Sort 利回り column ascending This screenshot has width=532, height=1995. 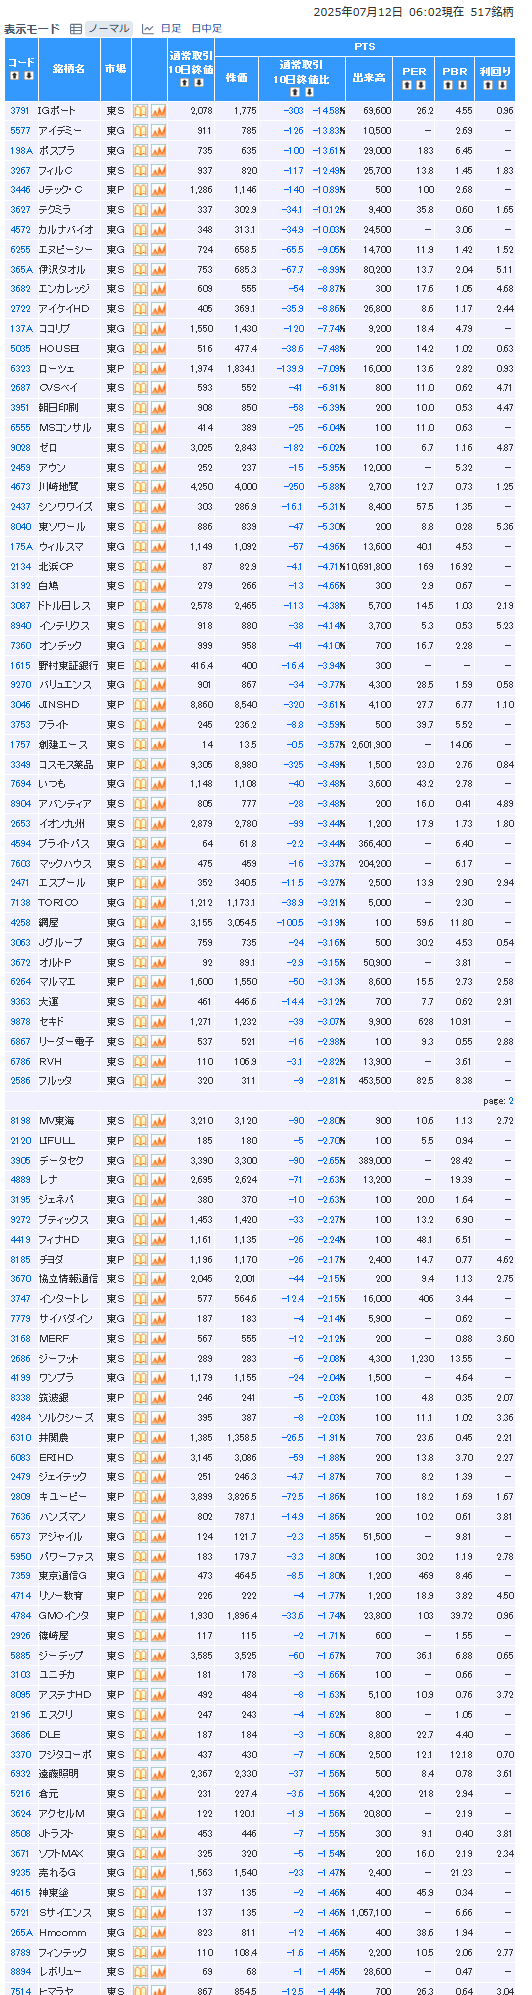pyautogui.click(x=488, y=85)
